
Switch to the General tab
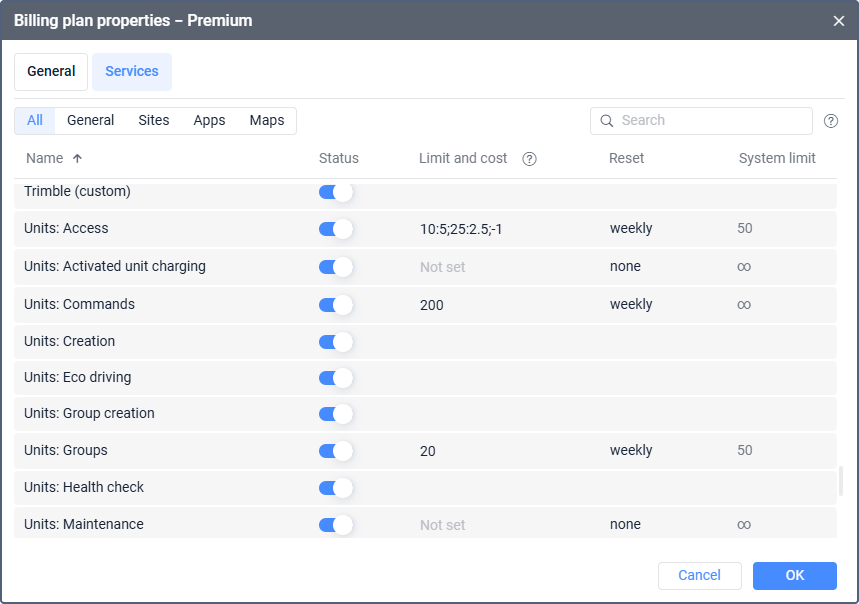tap(51, 72)
